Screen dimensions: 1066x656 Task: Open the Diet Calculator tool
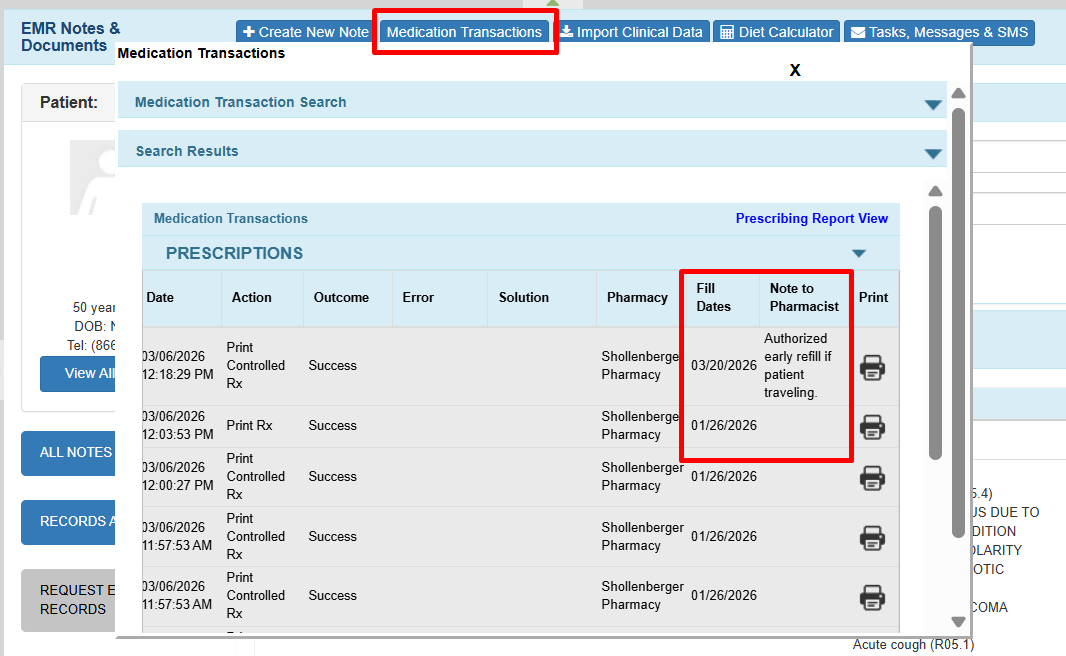[776, 32]
